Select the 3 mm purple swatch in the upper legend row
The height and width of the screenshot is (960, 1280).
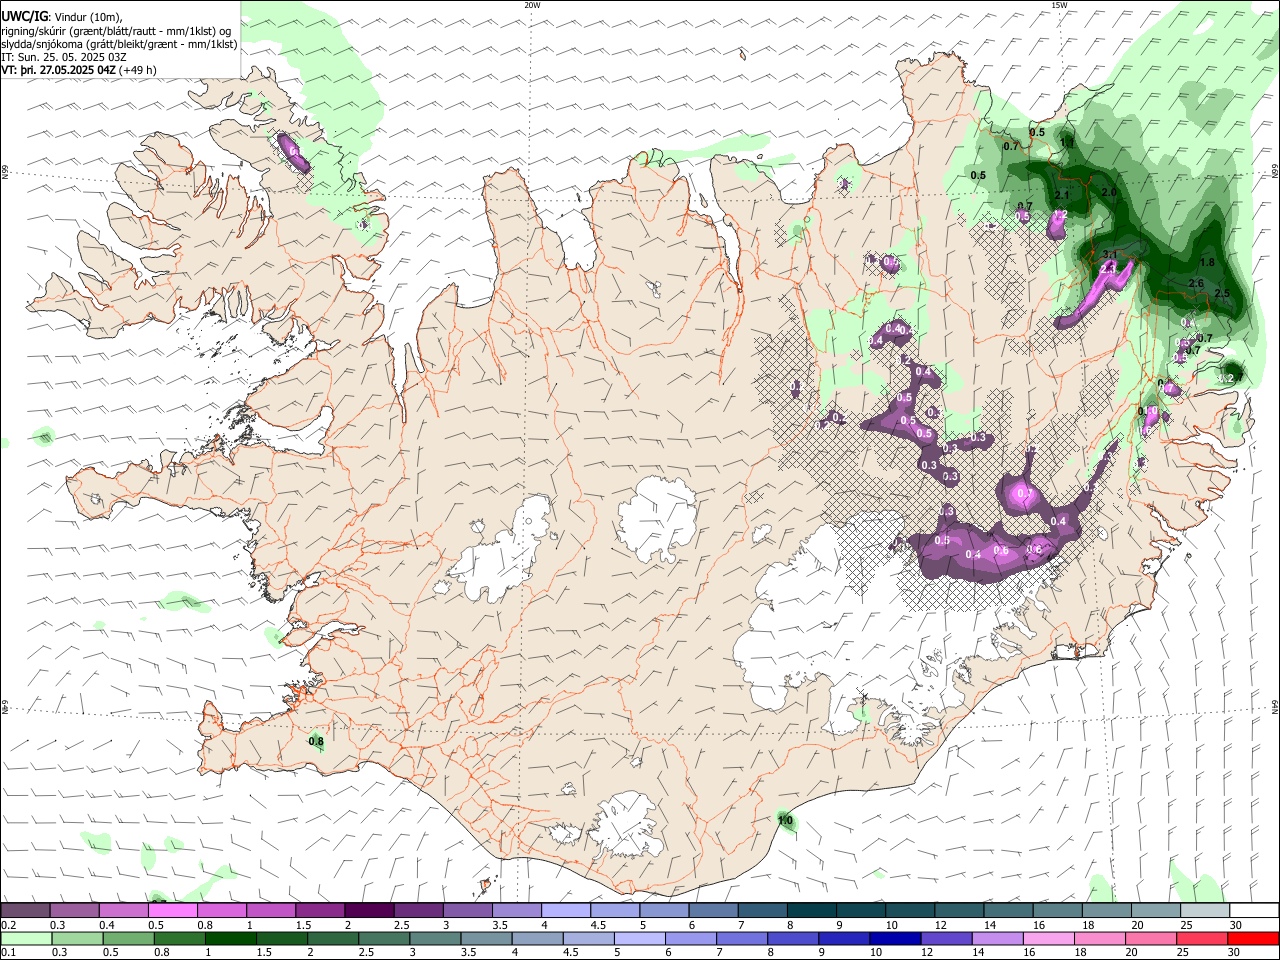click(468, 911)
